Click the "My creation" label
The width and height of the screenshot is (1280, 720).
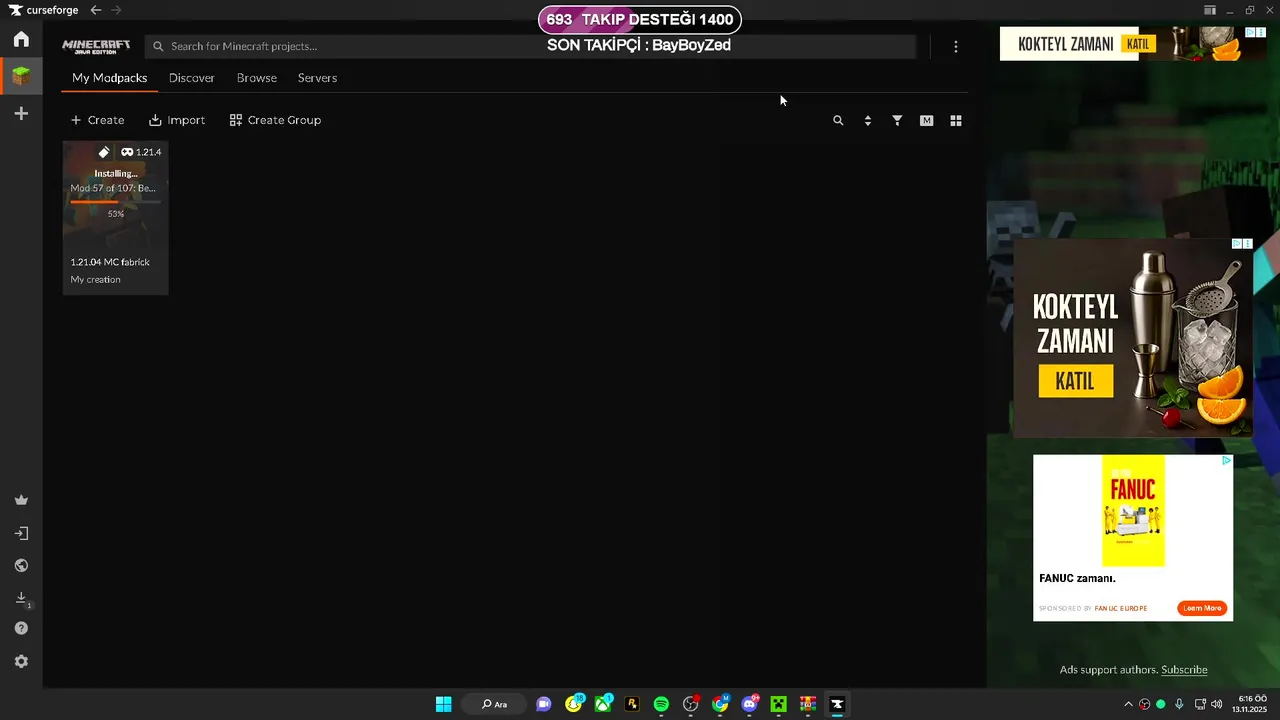96,280
